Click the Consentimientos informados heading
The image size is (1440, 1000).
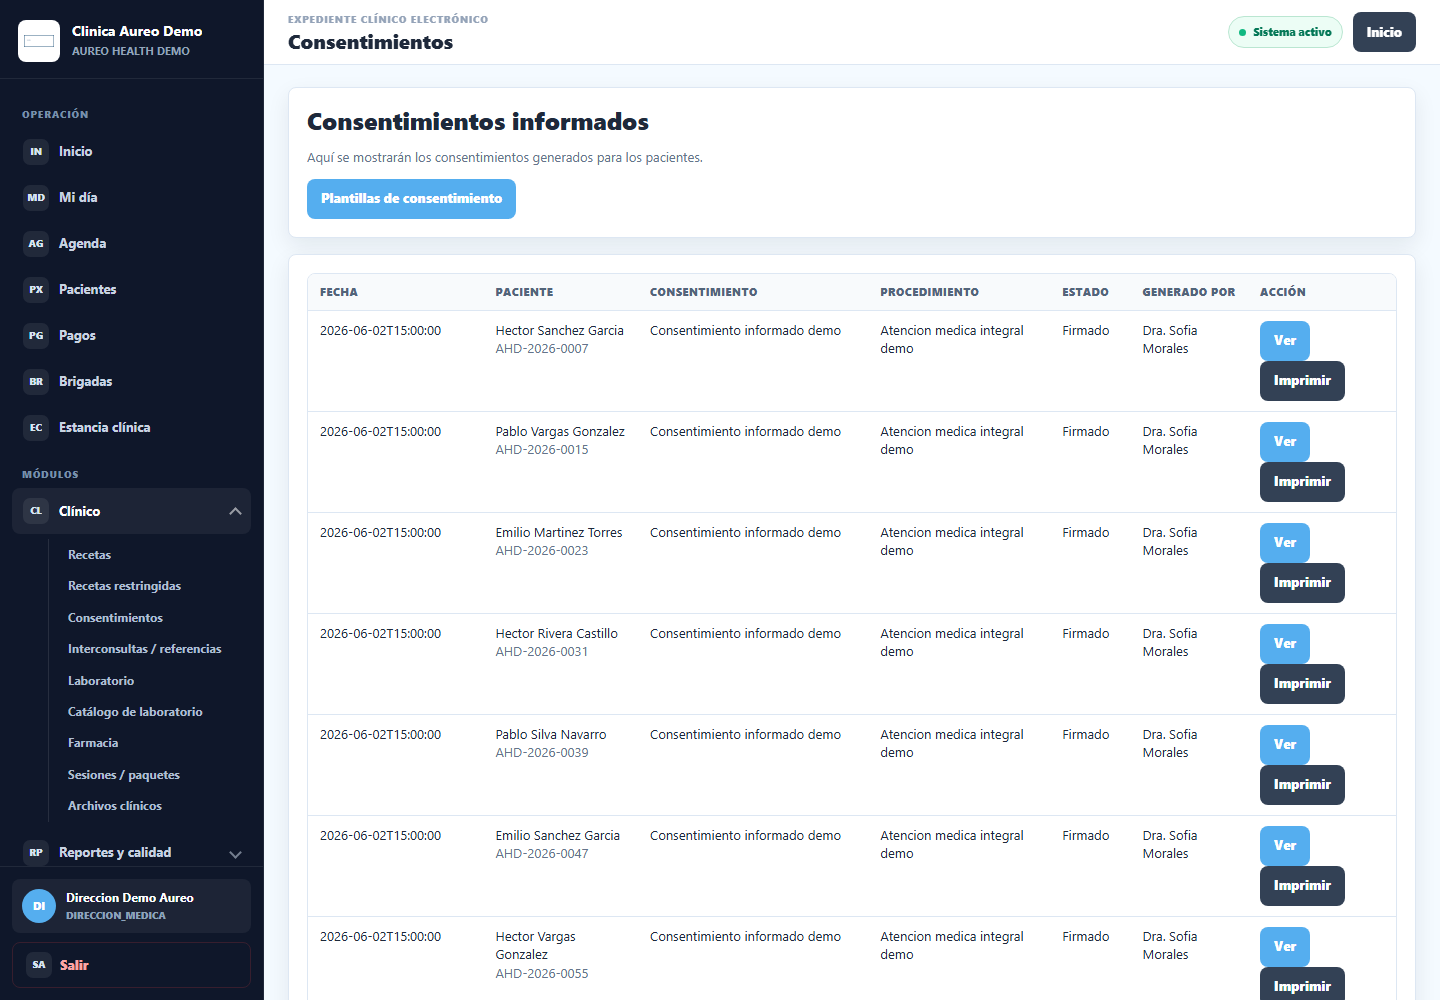tap(478, 122)
